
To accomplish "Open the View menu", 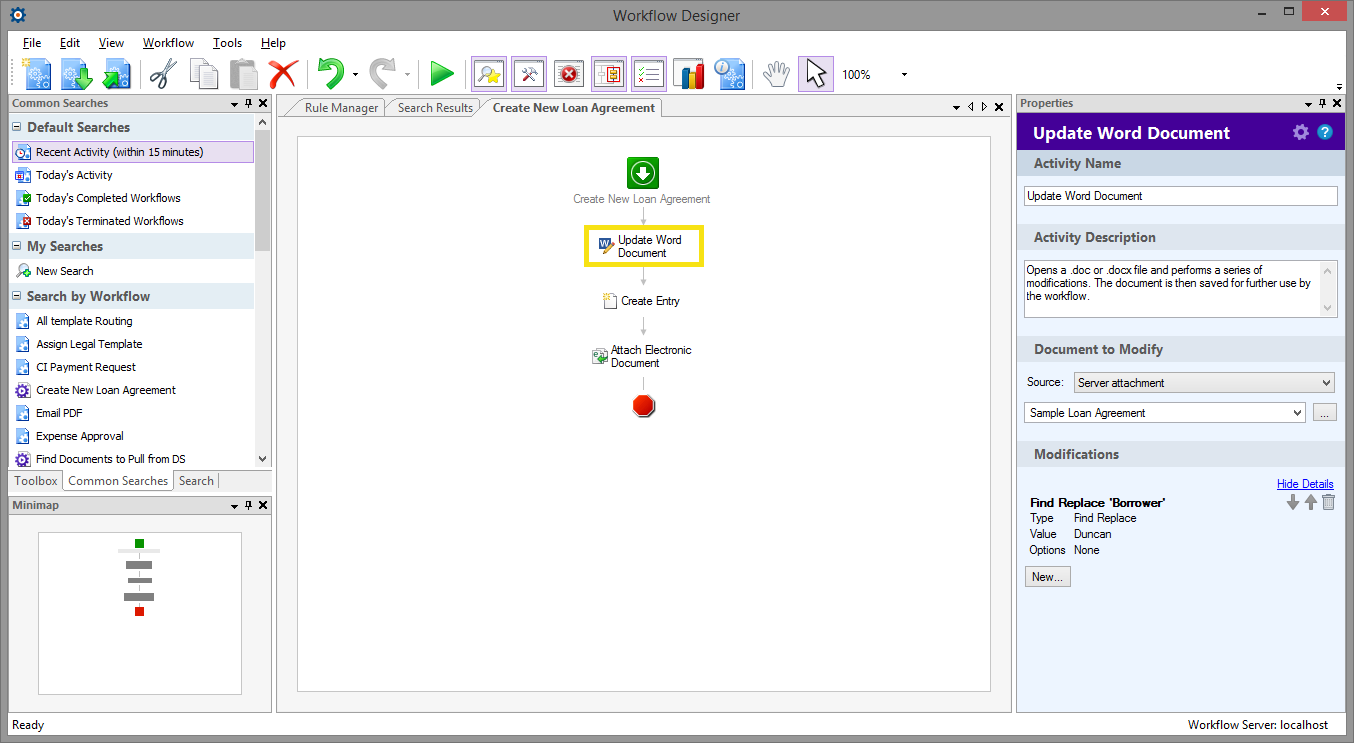I will [x=111, y=43].
